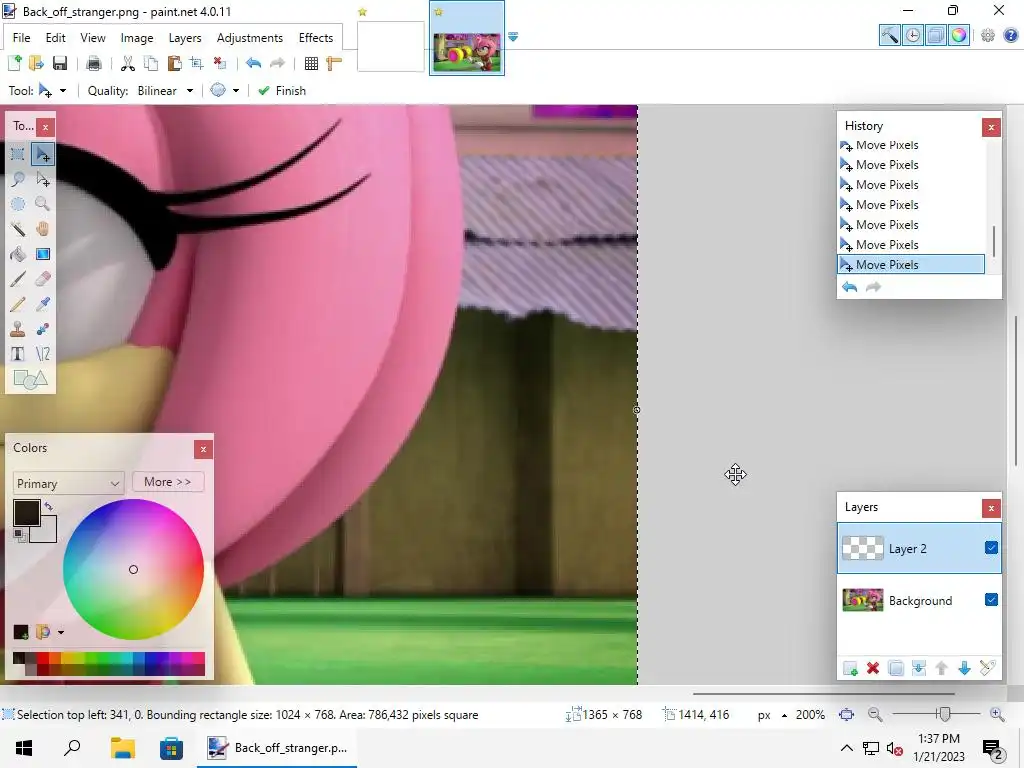The width and height of the screenshot is (1024, 768).
Task: Open the Layers menu
Action: (185, 38)
